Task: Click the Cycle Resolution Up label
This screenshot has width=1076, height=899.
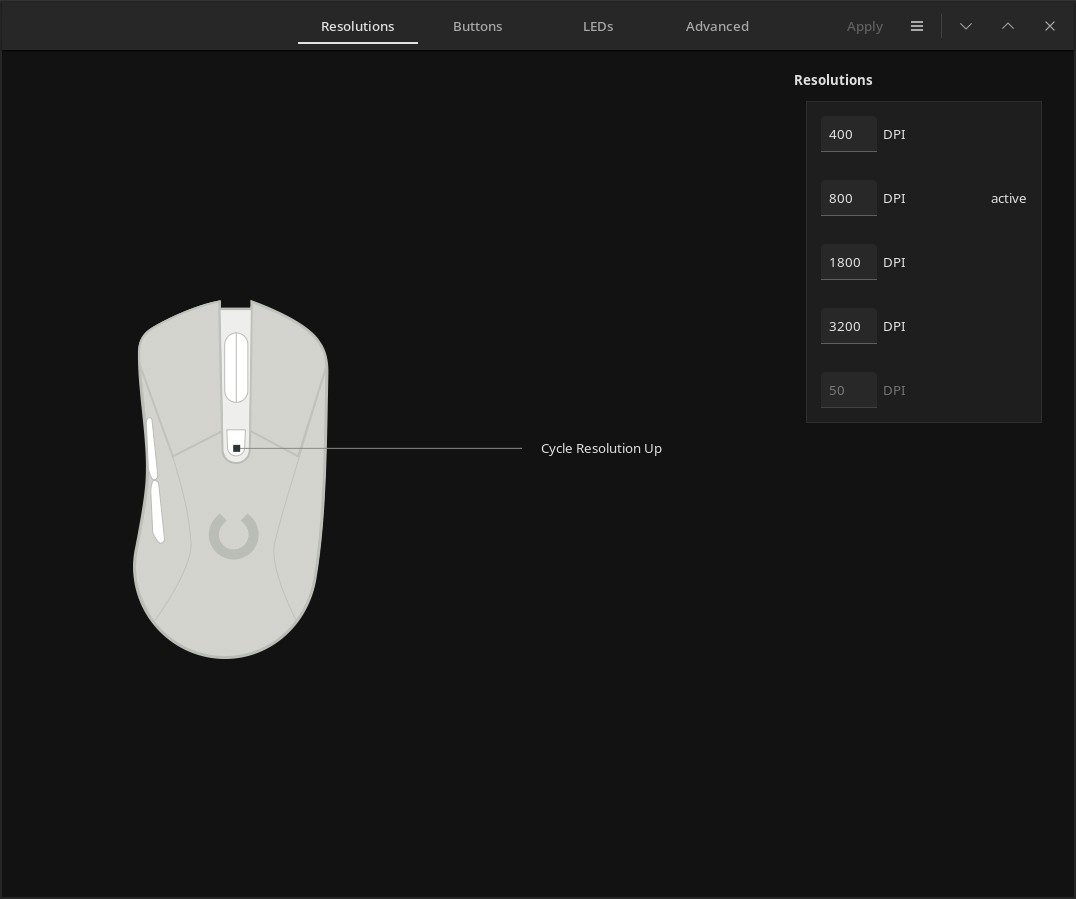Action: click(601, 448)
